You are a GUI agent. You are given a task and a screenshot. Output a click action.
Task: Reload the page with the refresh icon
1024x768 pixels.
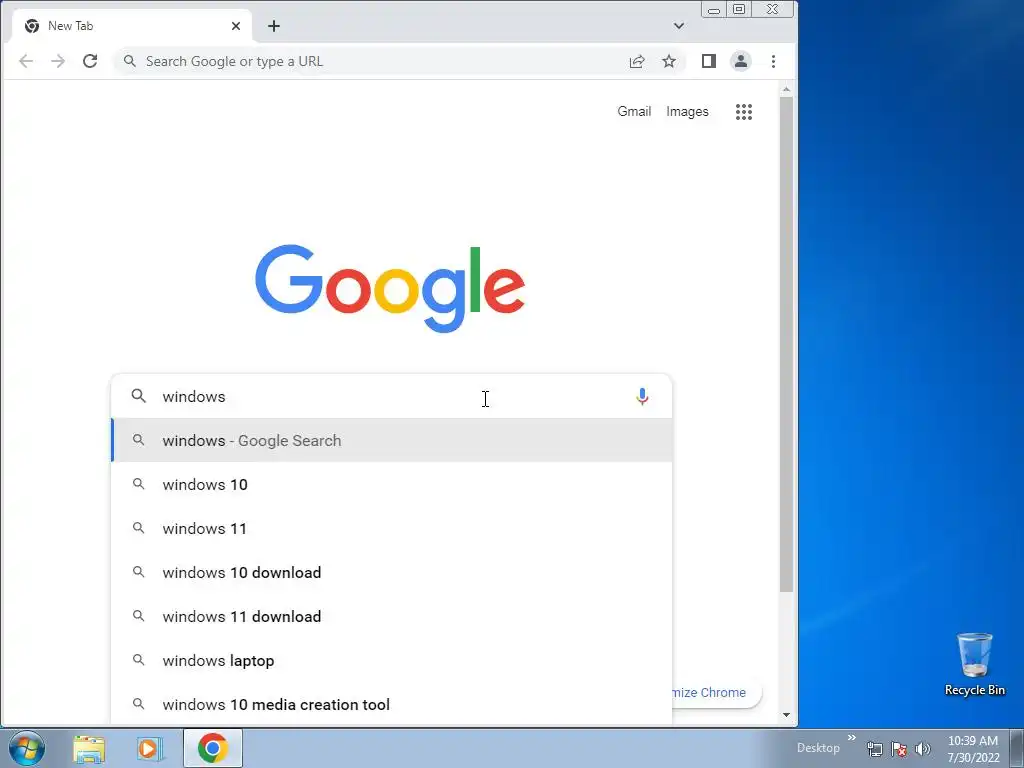(x=90, y=61)
